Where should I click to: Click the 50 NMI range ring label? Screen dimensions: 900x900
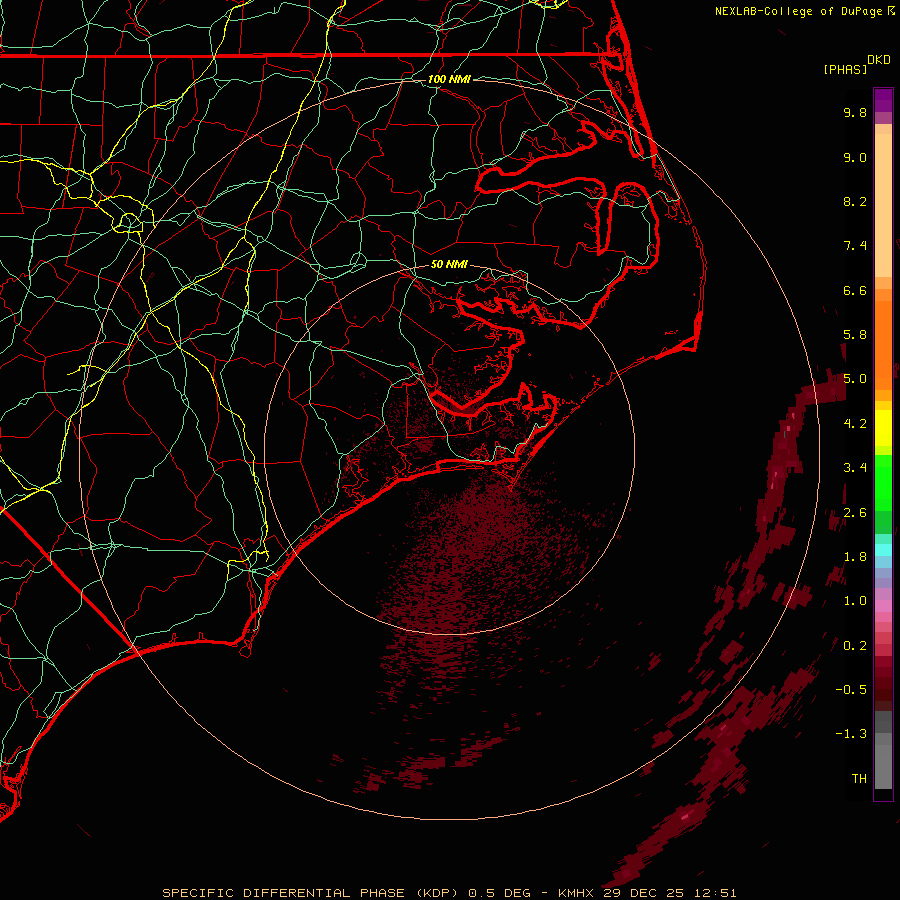coord(449,264)
